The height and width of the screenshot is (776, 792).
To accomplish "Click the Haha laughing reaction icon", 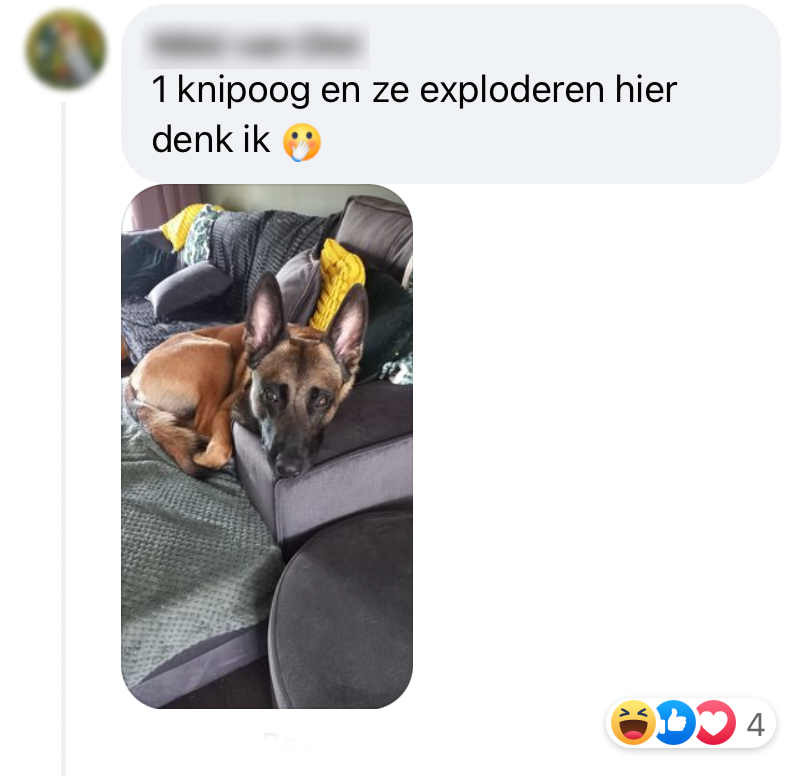I will click(x=633, y=722).
